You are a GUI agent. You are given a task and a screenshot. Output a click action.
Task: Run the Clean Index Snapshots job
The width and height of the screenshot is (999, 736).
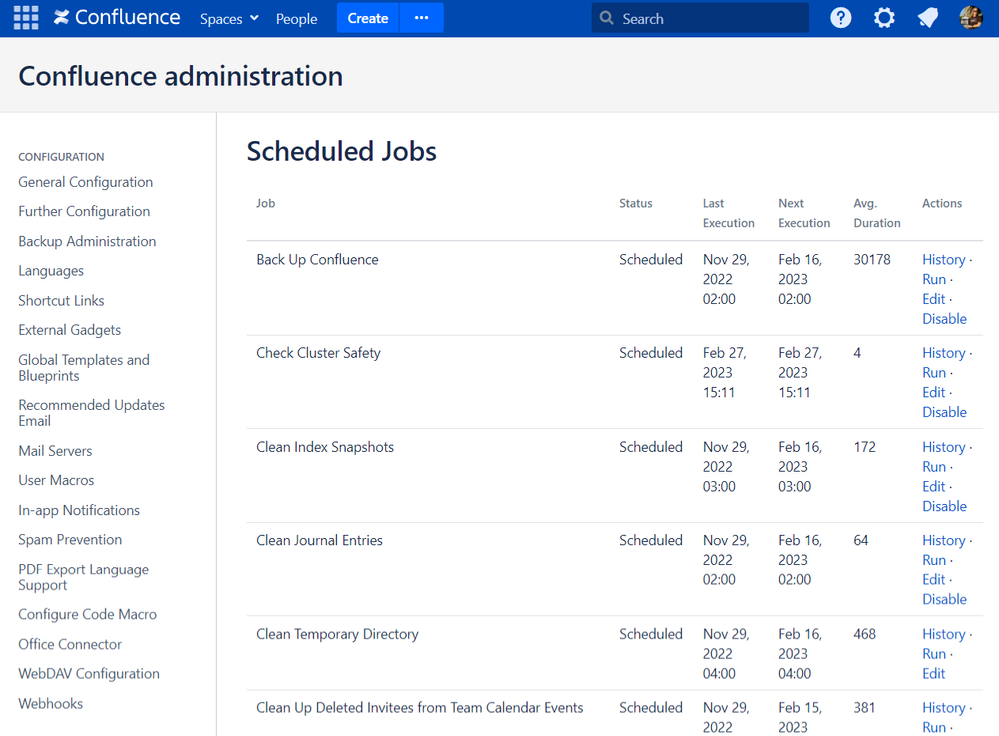tap(934, 467)
